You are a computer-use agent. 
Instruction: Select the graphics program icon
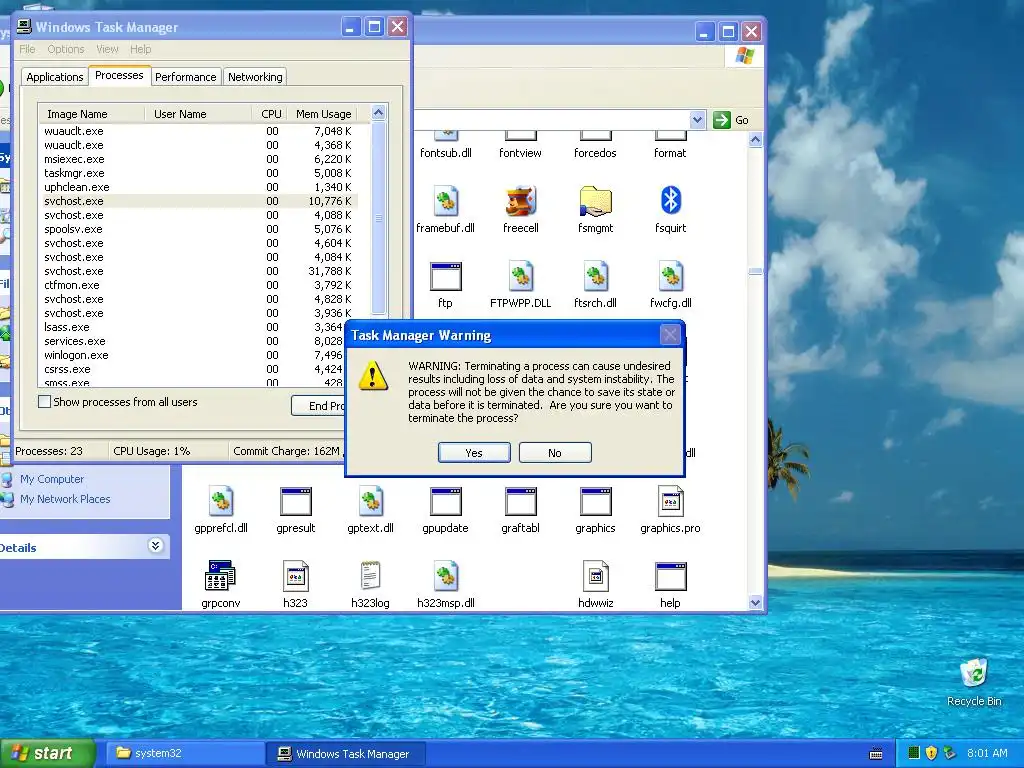pos(595,502)
